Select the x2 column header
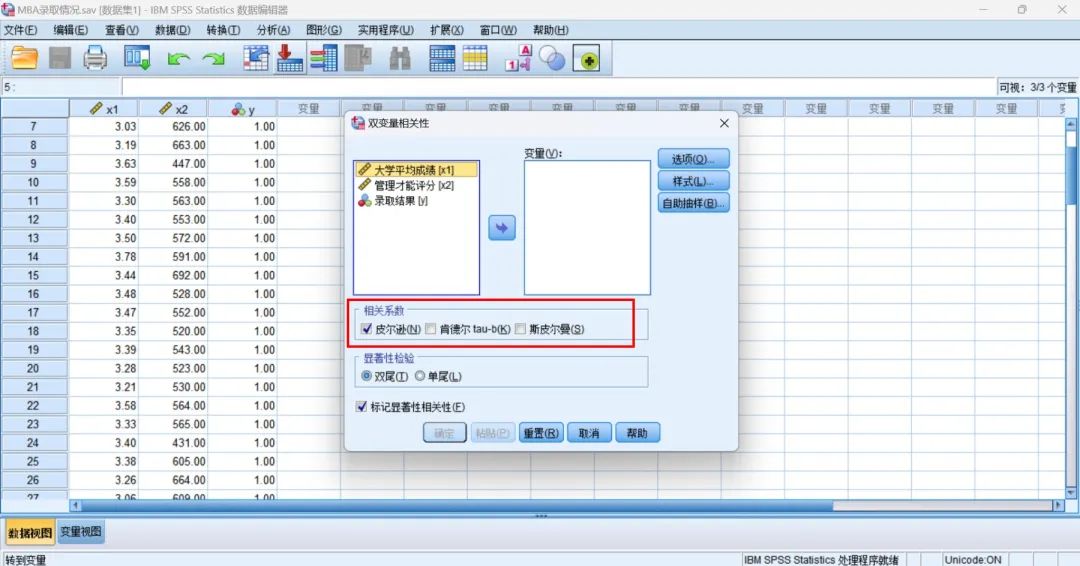Image resolution: width=1080 pixels, height=566 pixels. 174,109
